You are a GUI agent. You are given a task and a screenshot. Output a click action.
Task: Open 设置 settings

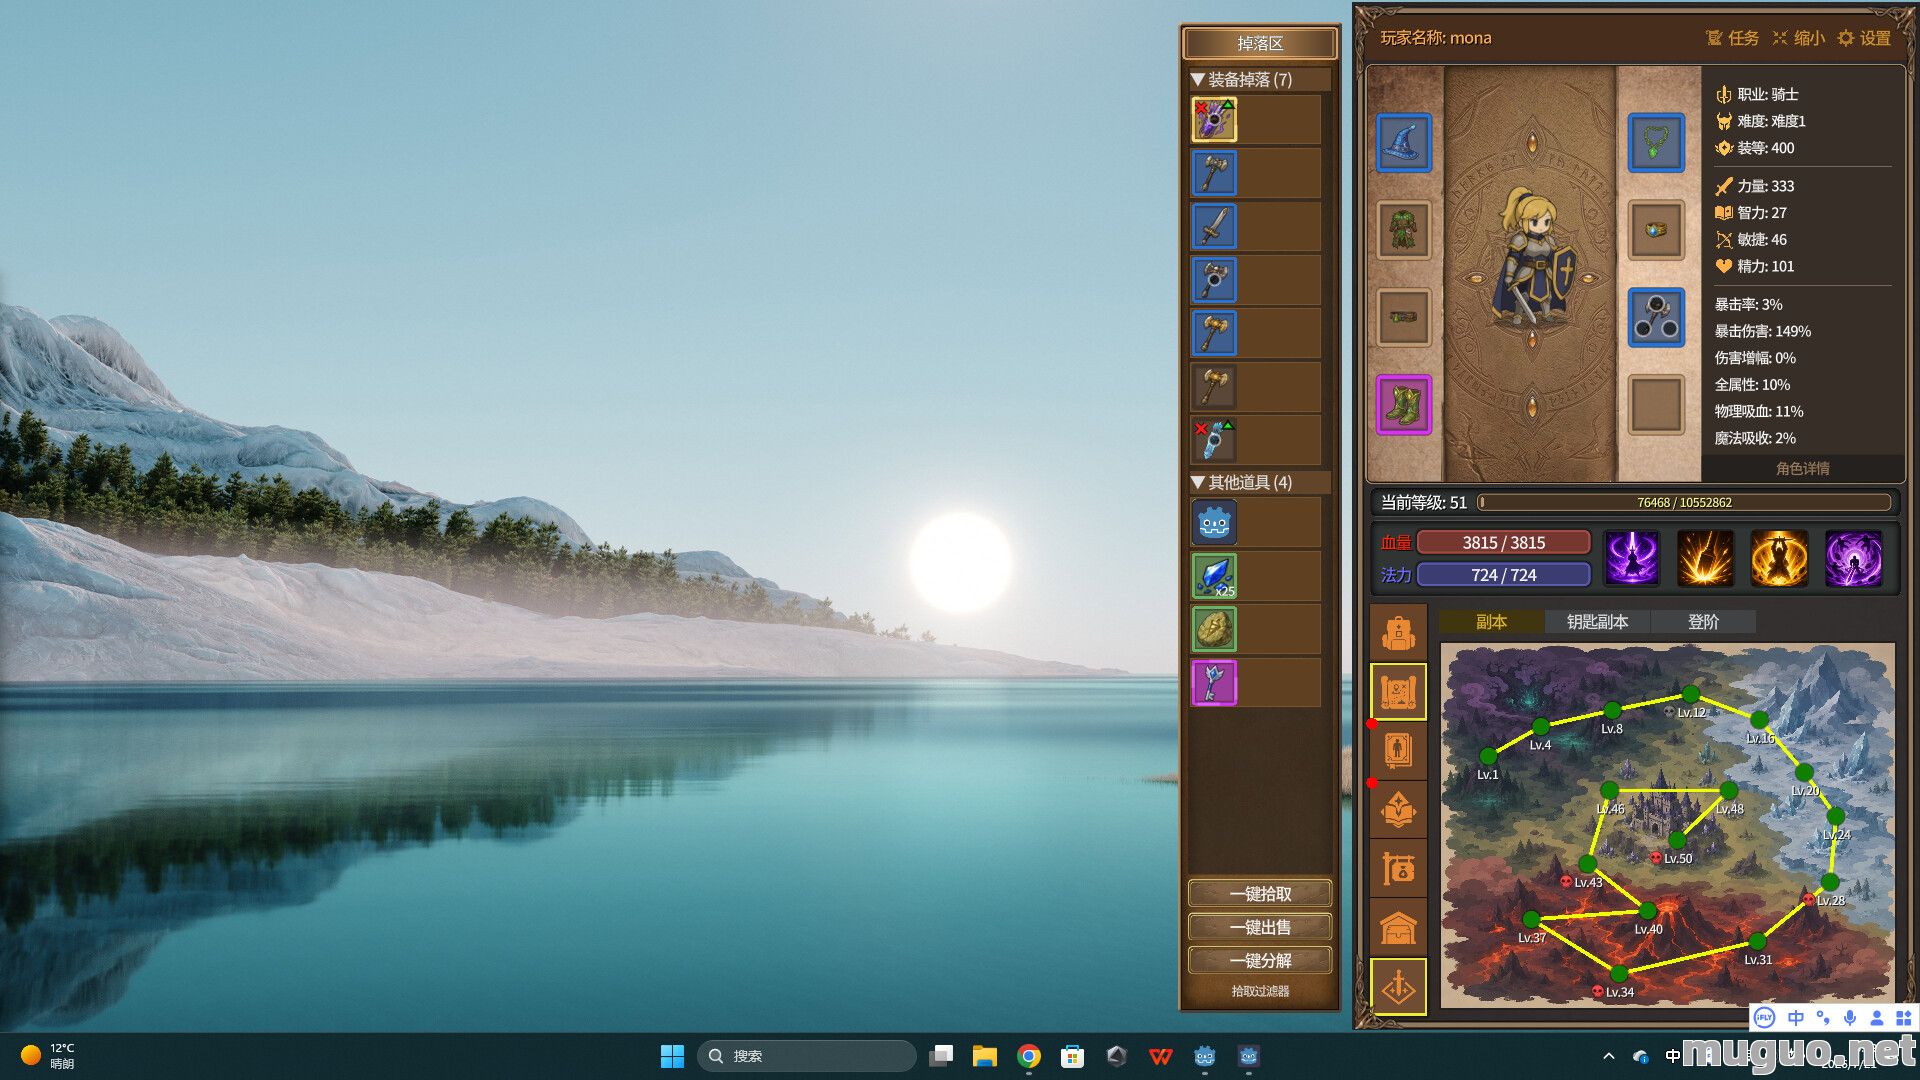pyautogui.click(x=1864, y=38)
